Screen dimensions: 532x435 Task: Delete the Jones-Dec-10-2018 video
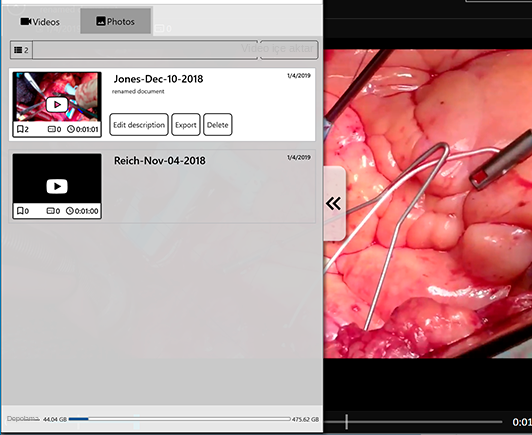click(217, 125)
